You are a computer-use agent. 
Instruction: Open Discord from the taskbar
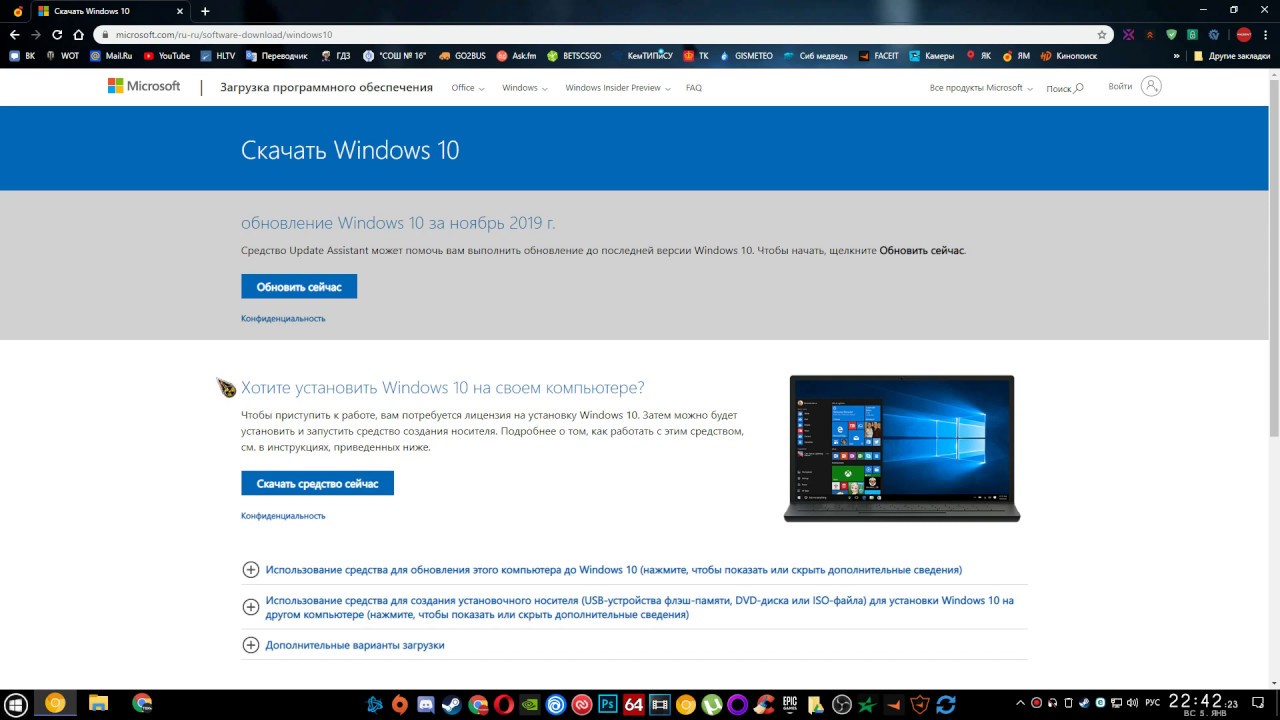click(426, 704)
